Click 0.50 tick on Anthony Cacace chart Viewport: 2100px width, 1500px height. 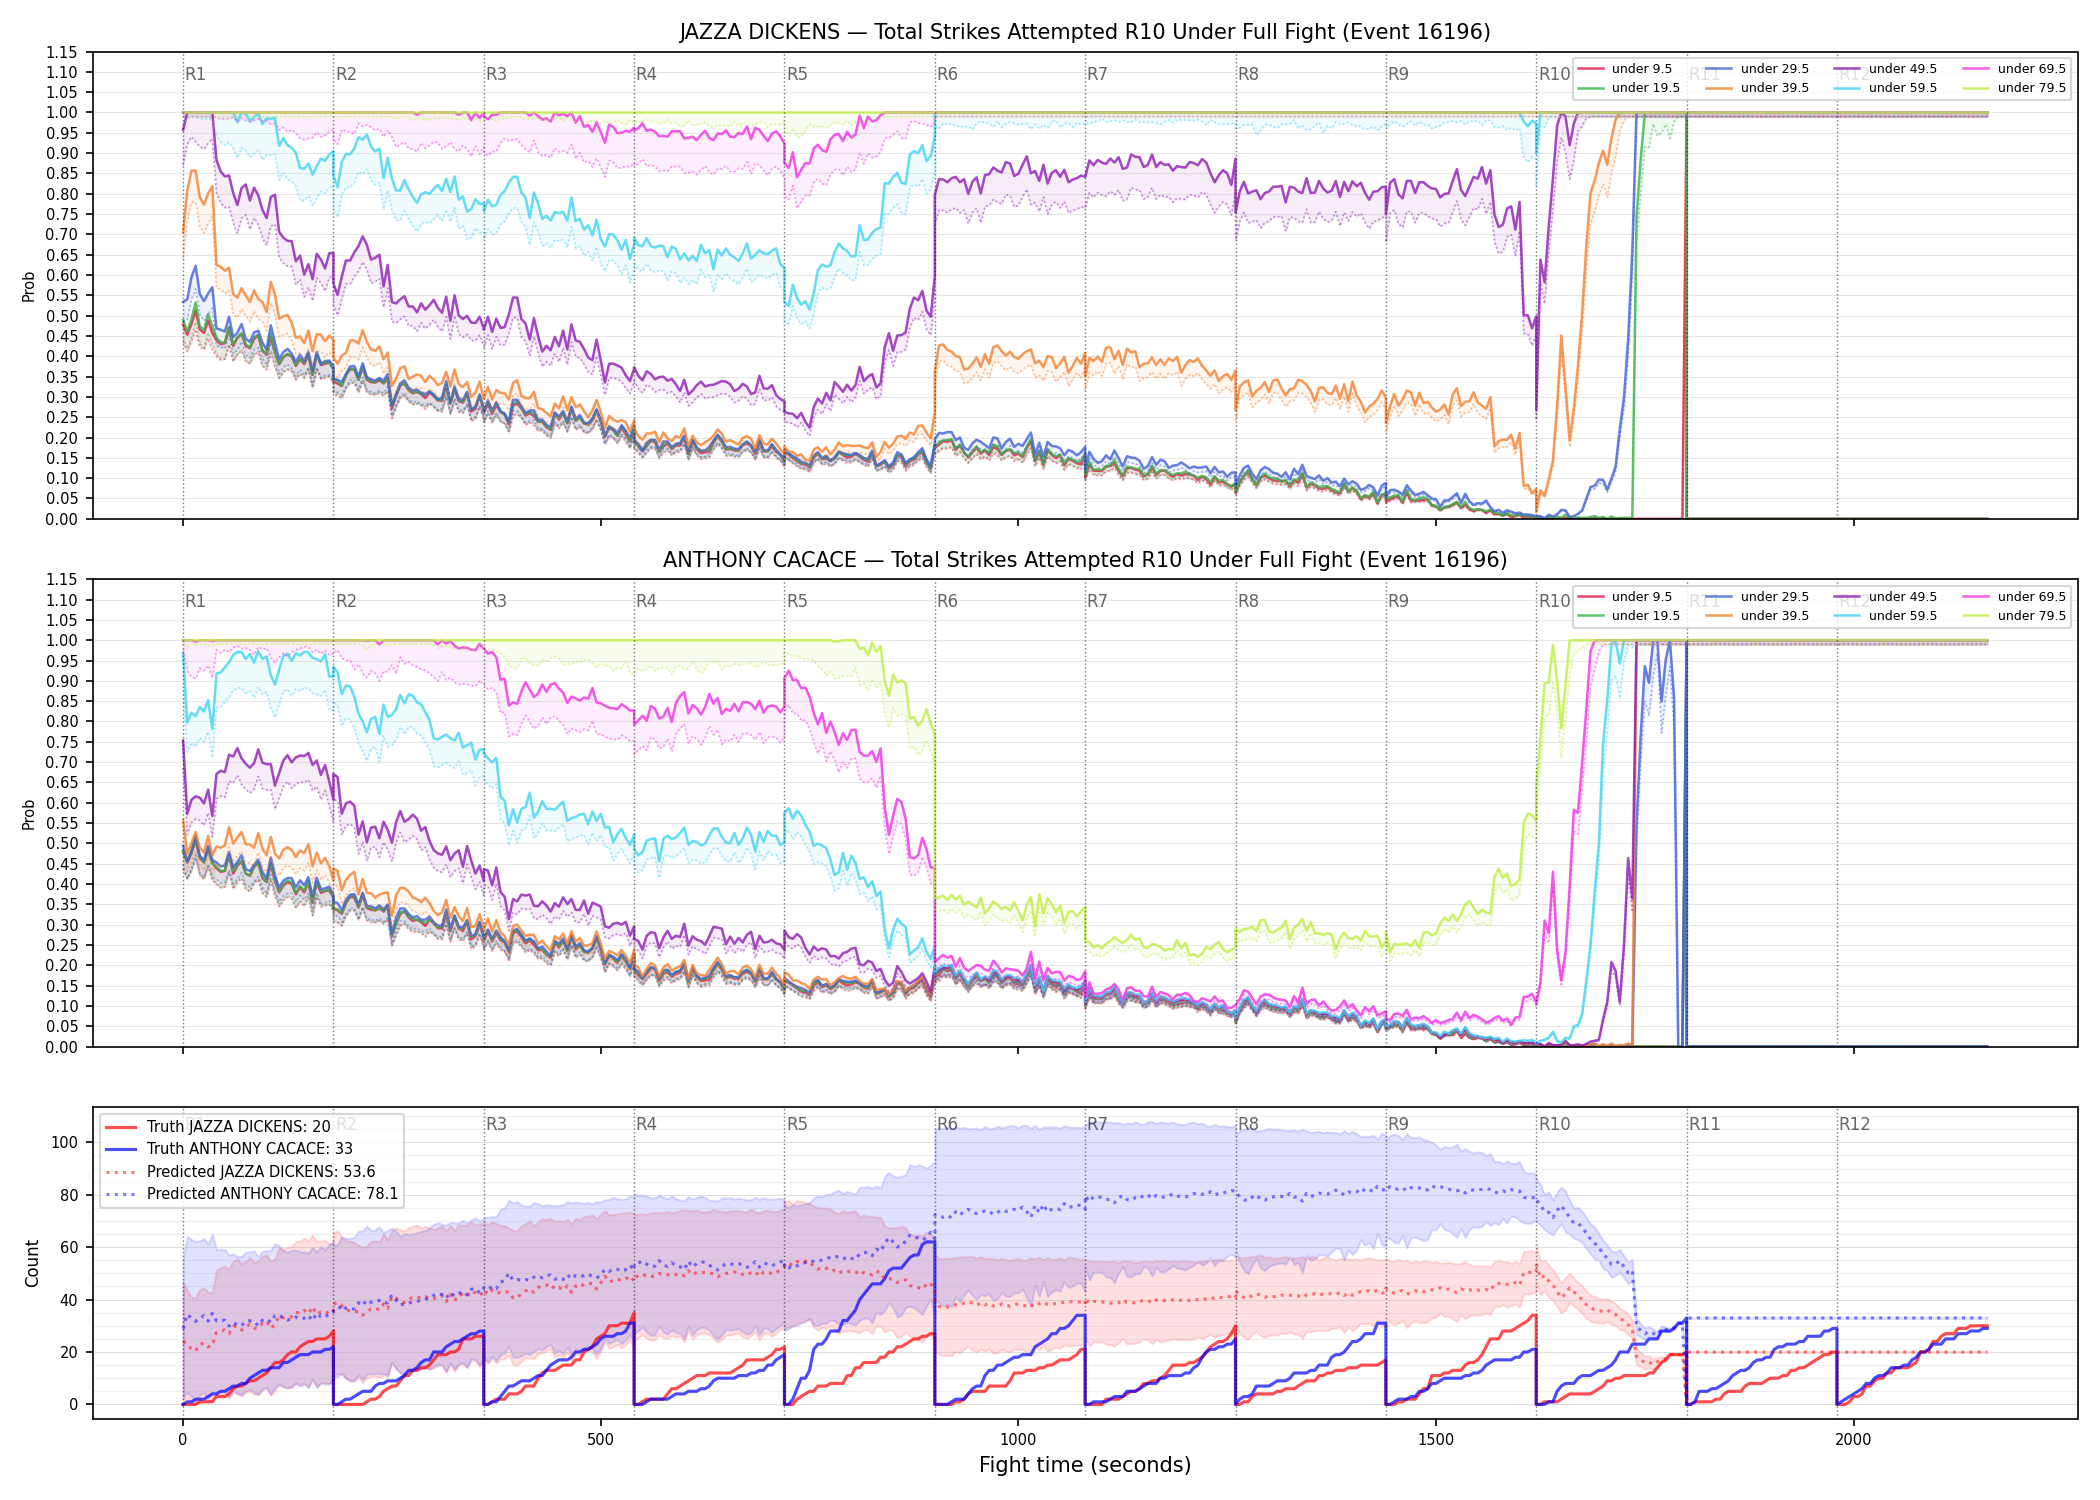(x=62, y=844)
